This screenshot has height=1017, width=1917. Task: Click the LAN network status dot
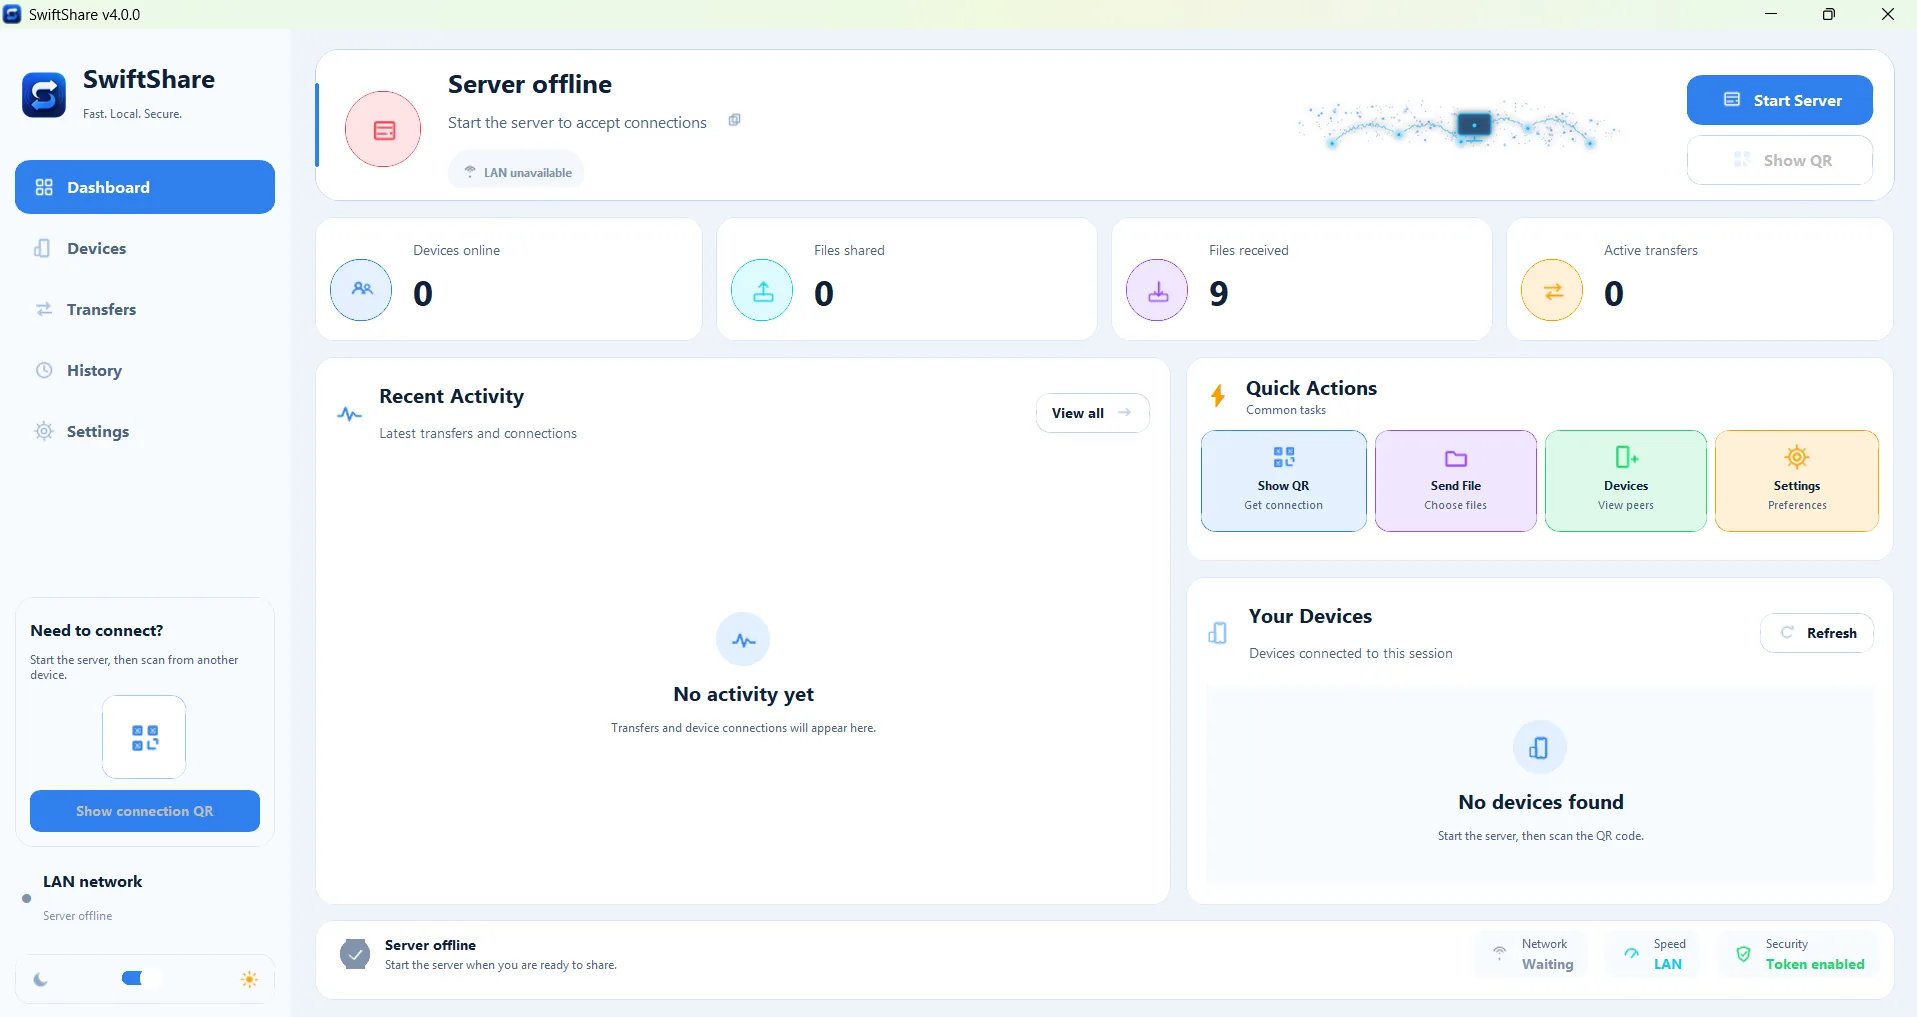pos(27,898)
